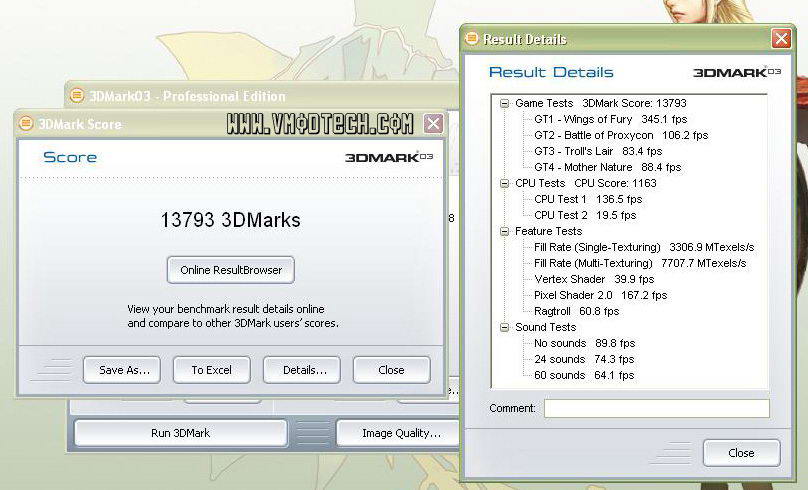
Task: Click the 3DMark03 logo in Result Details
Action: pyautogui.click(x=737, y=72)
